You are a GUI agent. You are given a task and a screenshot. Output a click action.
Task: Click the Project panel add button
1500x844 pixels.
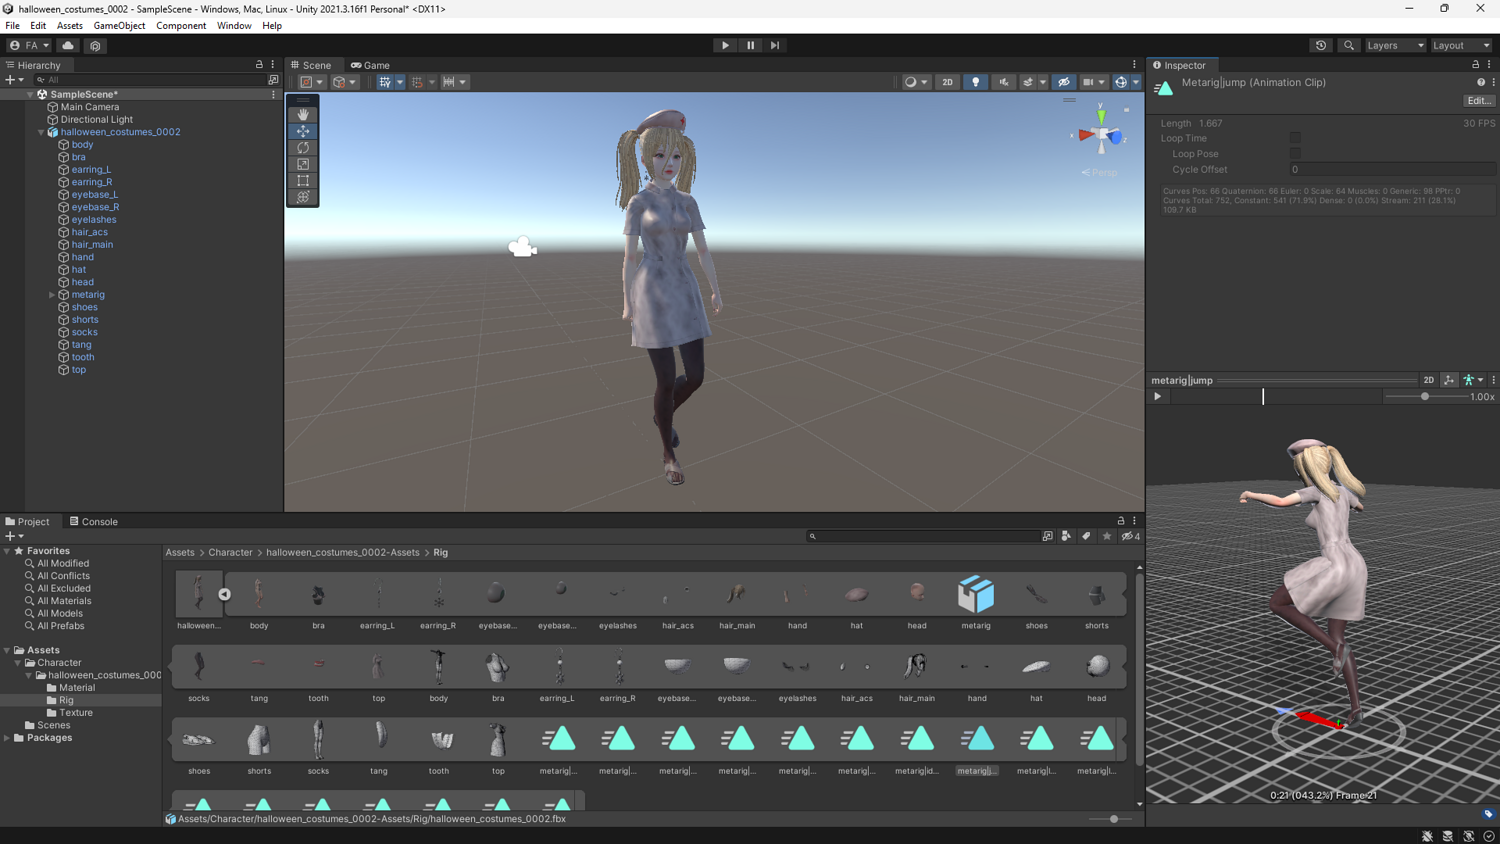pos(13,536)
